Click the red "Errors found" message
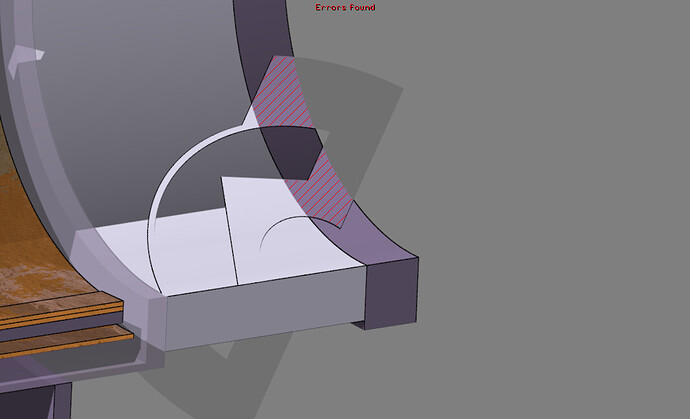690x419 pixels. (x=345, y=7)
